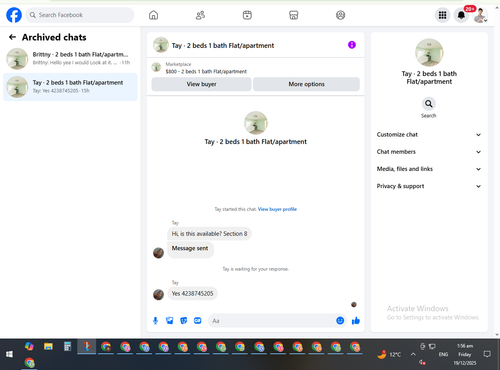This screenshot has height=370, width=500.
Task: Click Tay's avatar beside 'Yes 4238745205'
Action: (158, 294)
